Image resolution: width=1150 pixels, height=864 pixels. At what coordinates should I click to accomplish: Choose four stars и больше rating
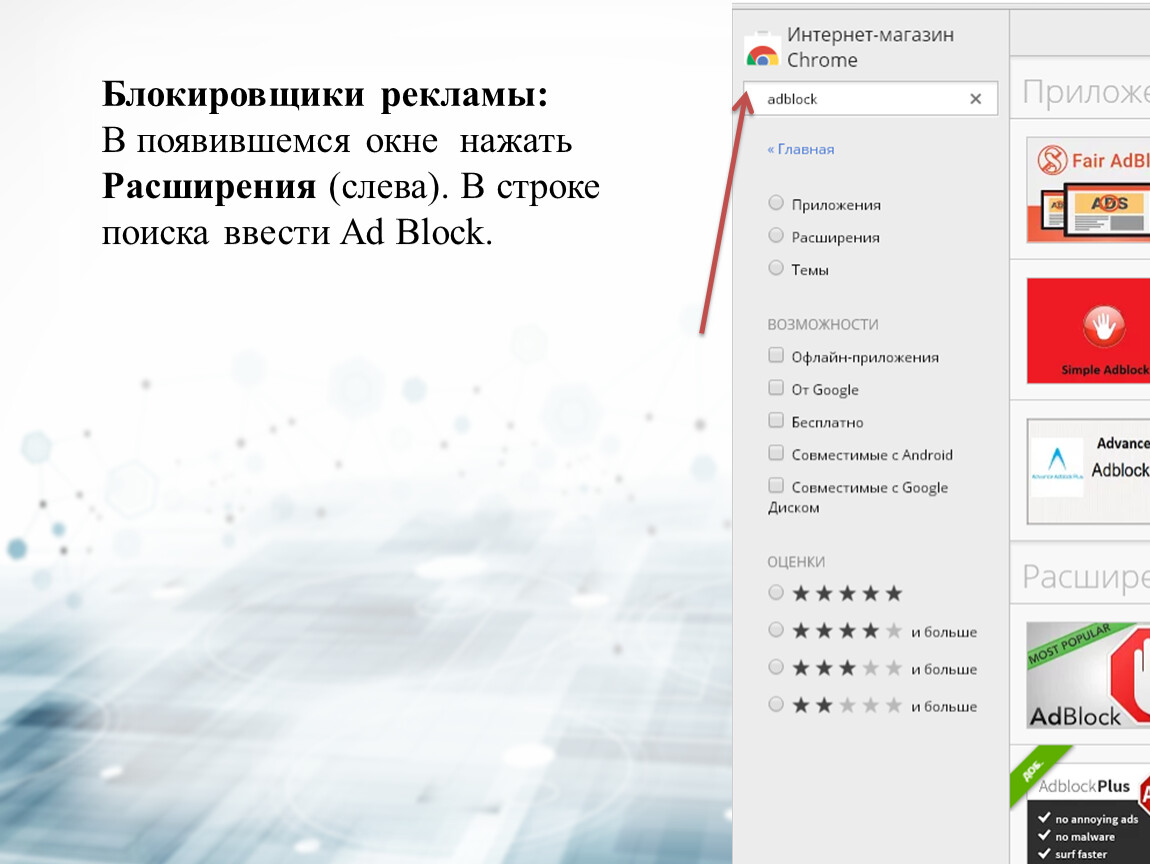pyautogui.click(x=776, y=629)
